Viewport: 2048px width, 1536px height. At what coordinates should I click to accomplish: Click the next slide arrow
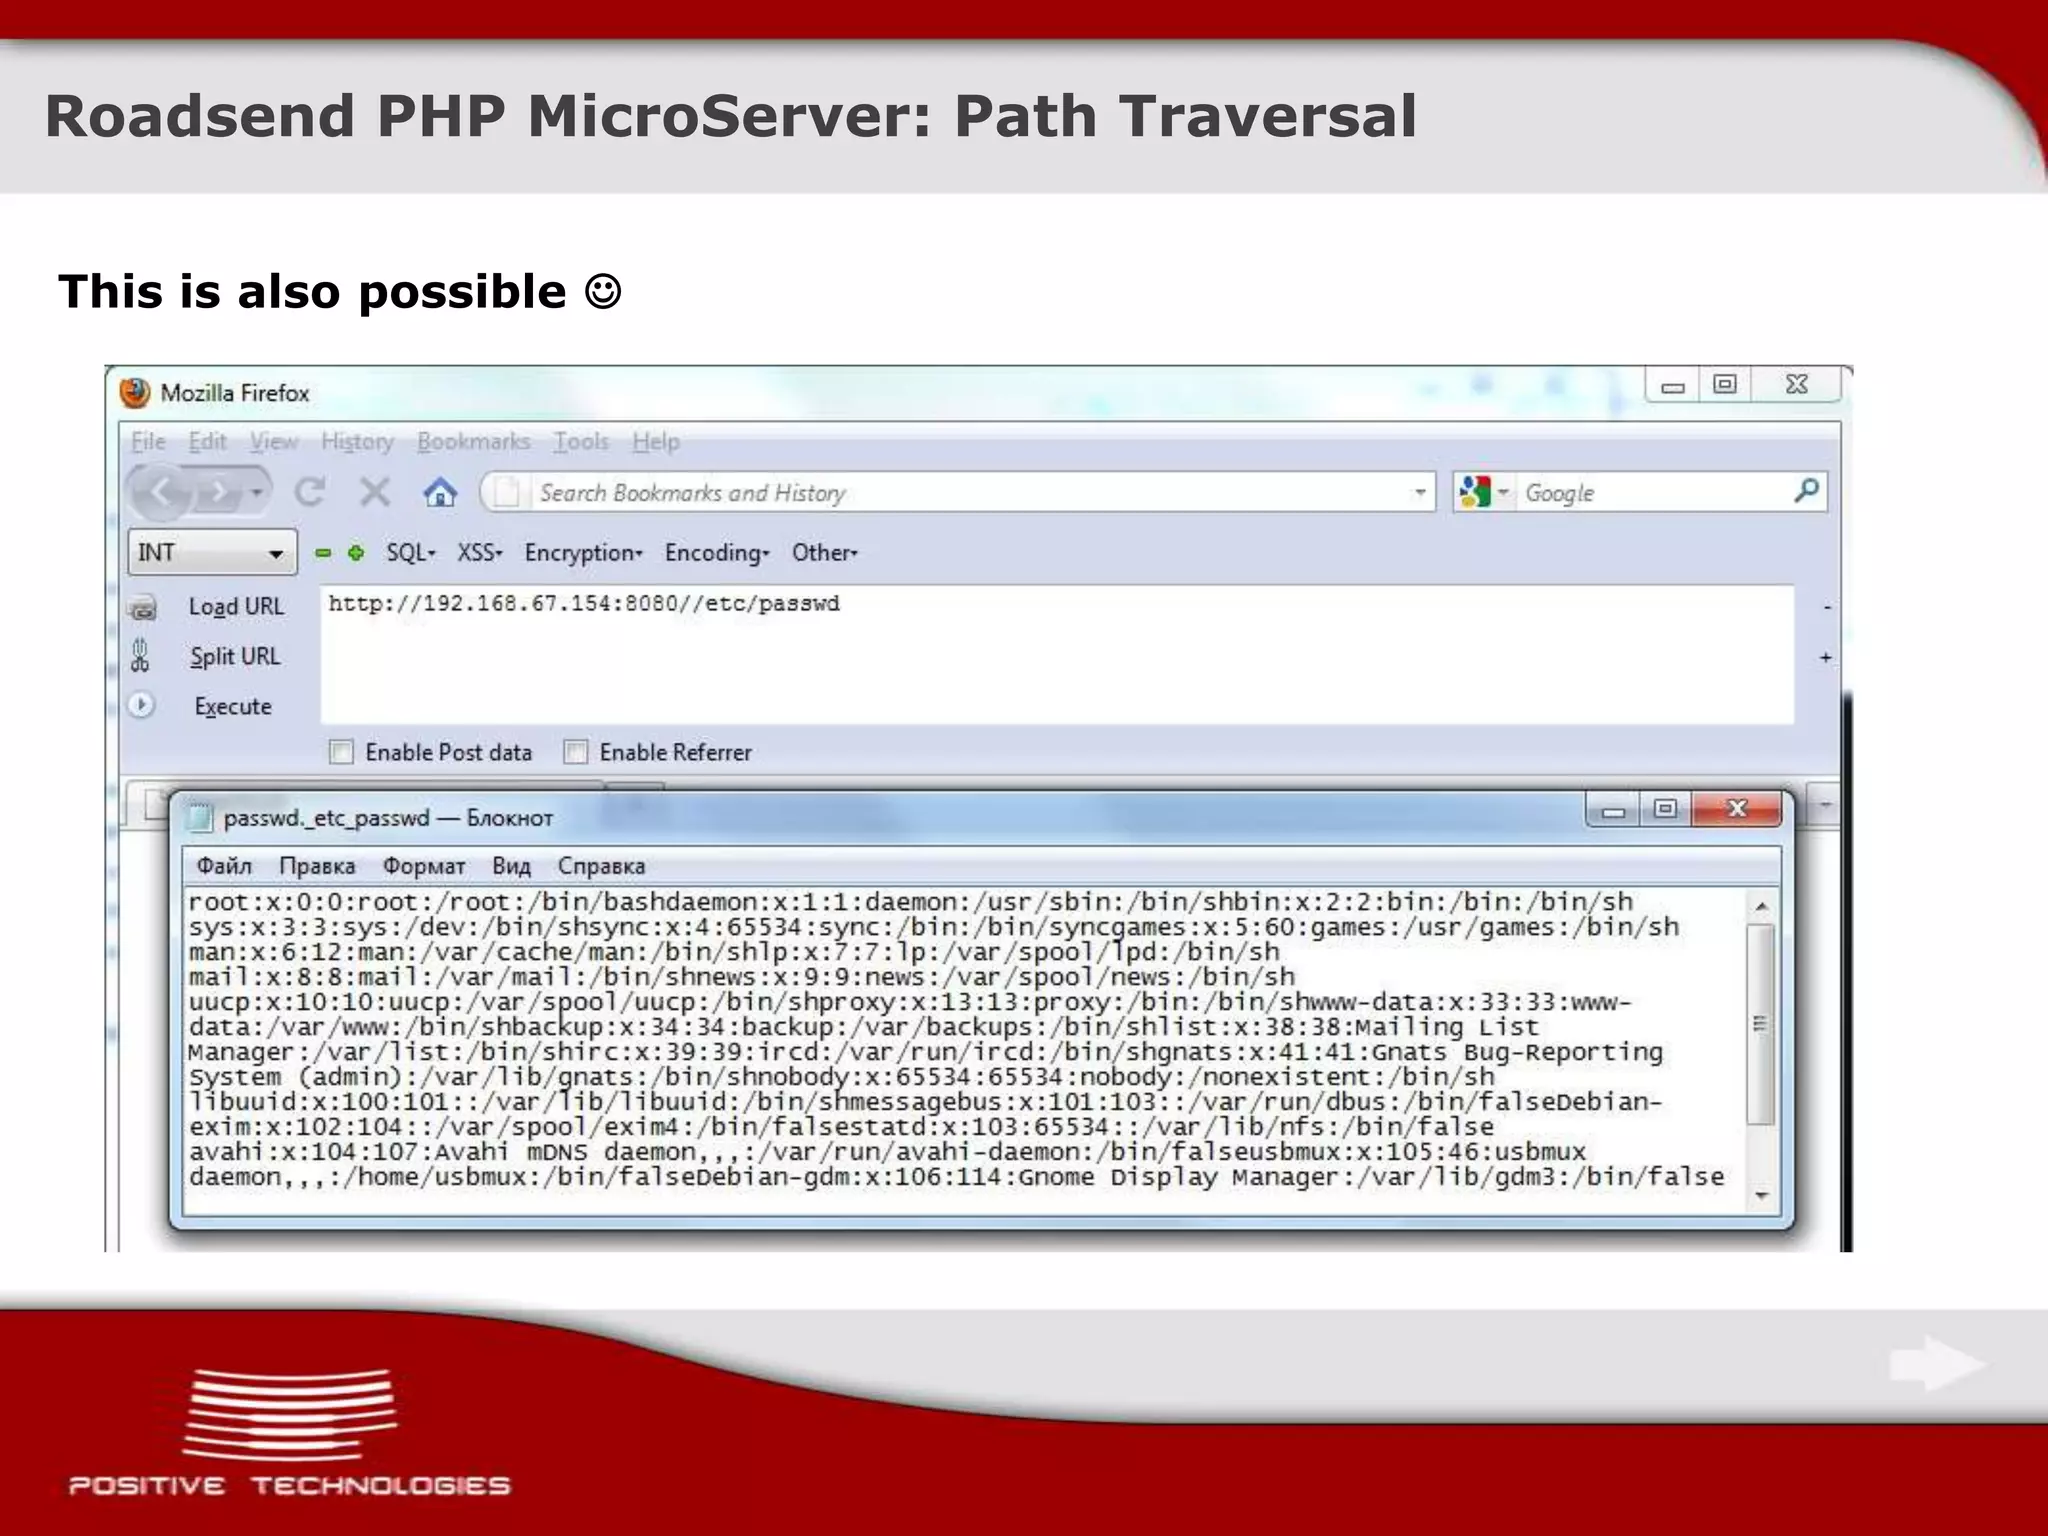point(1937,1364)
